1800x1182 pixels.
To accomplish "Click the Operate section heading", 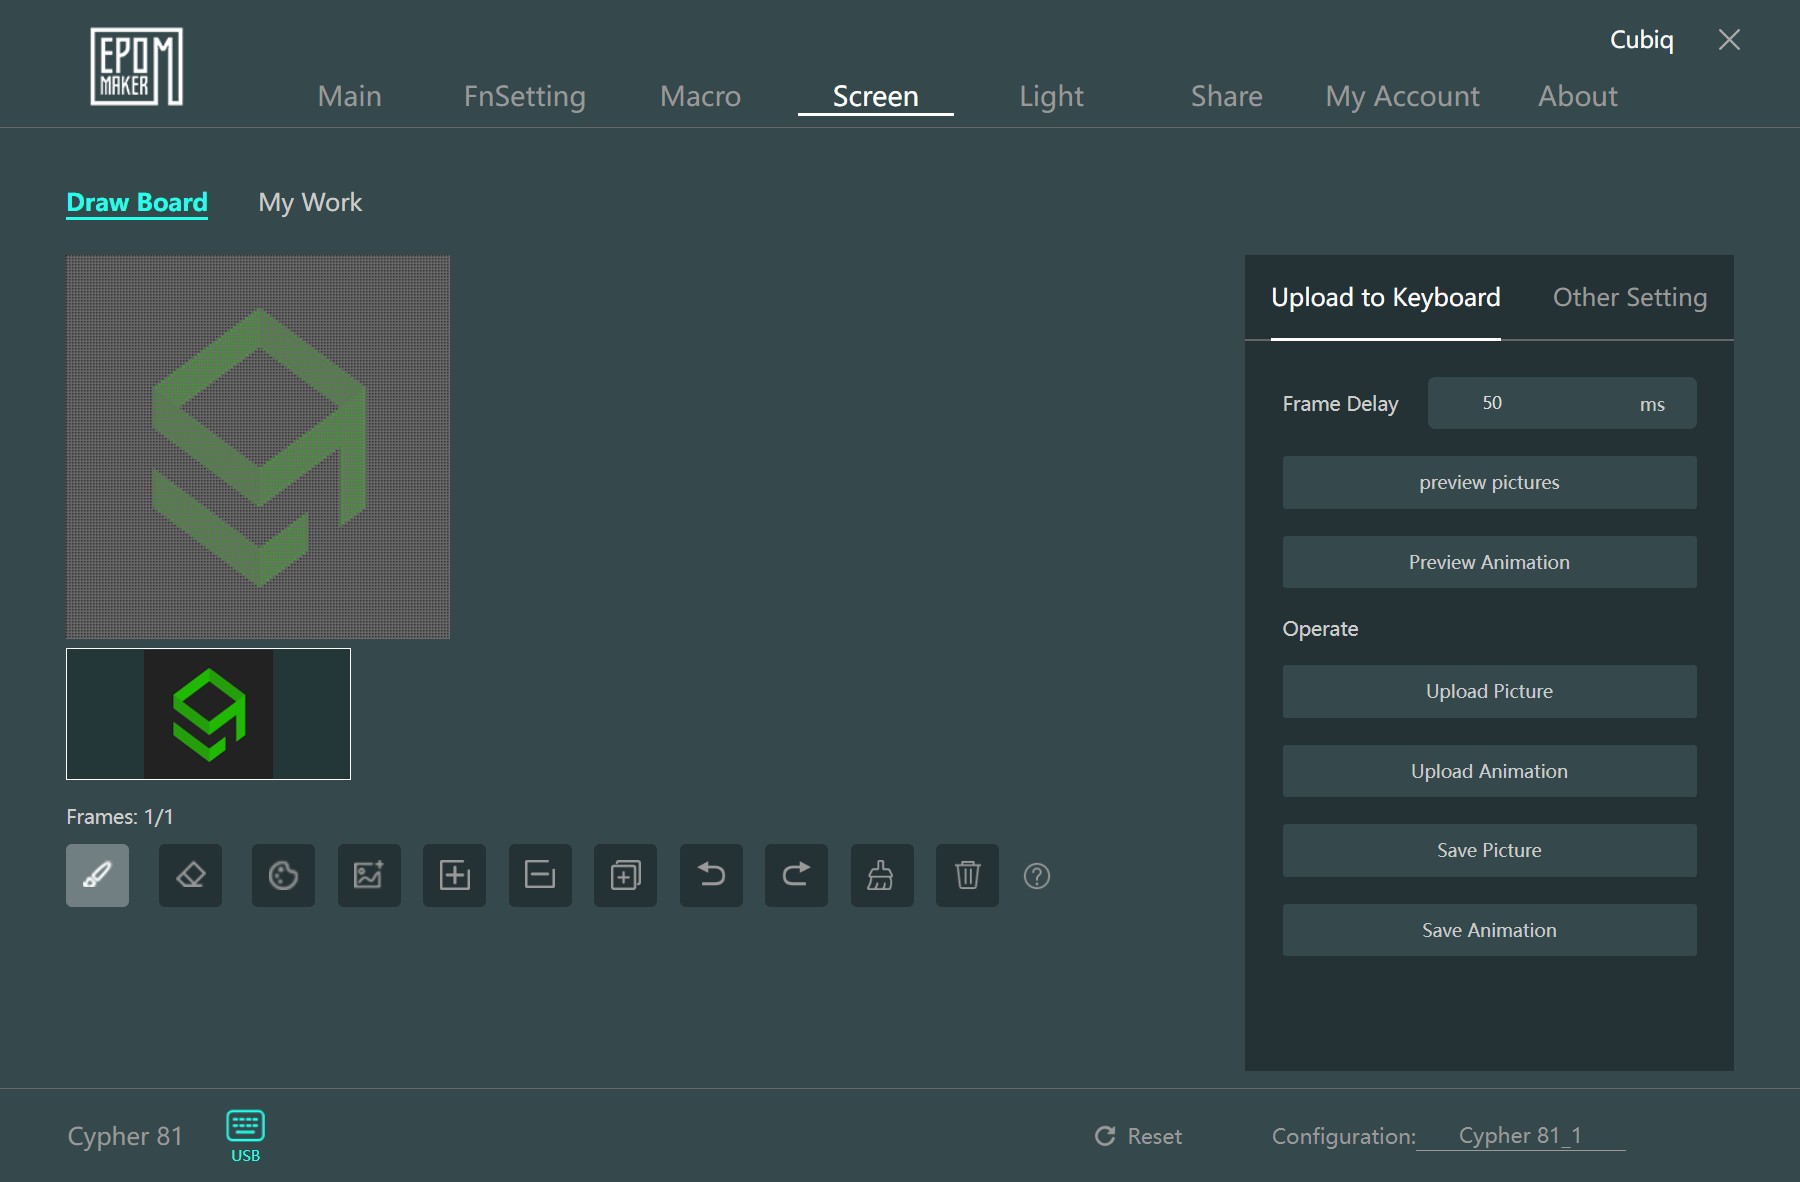I will point(1320,629).
